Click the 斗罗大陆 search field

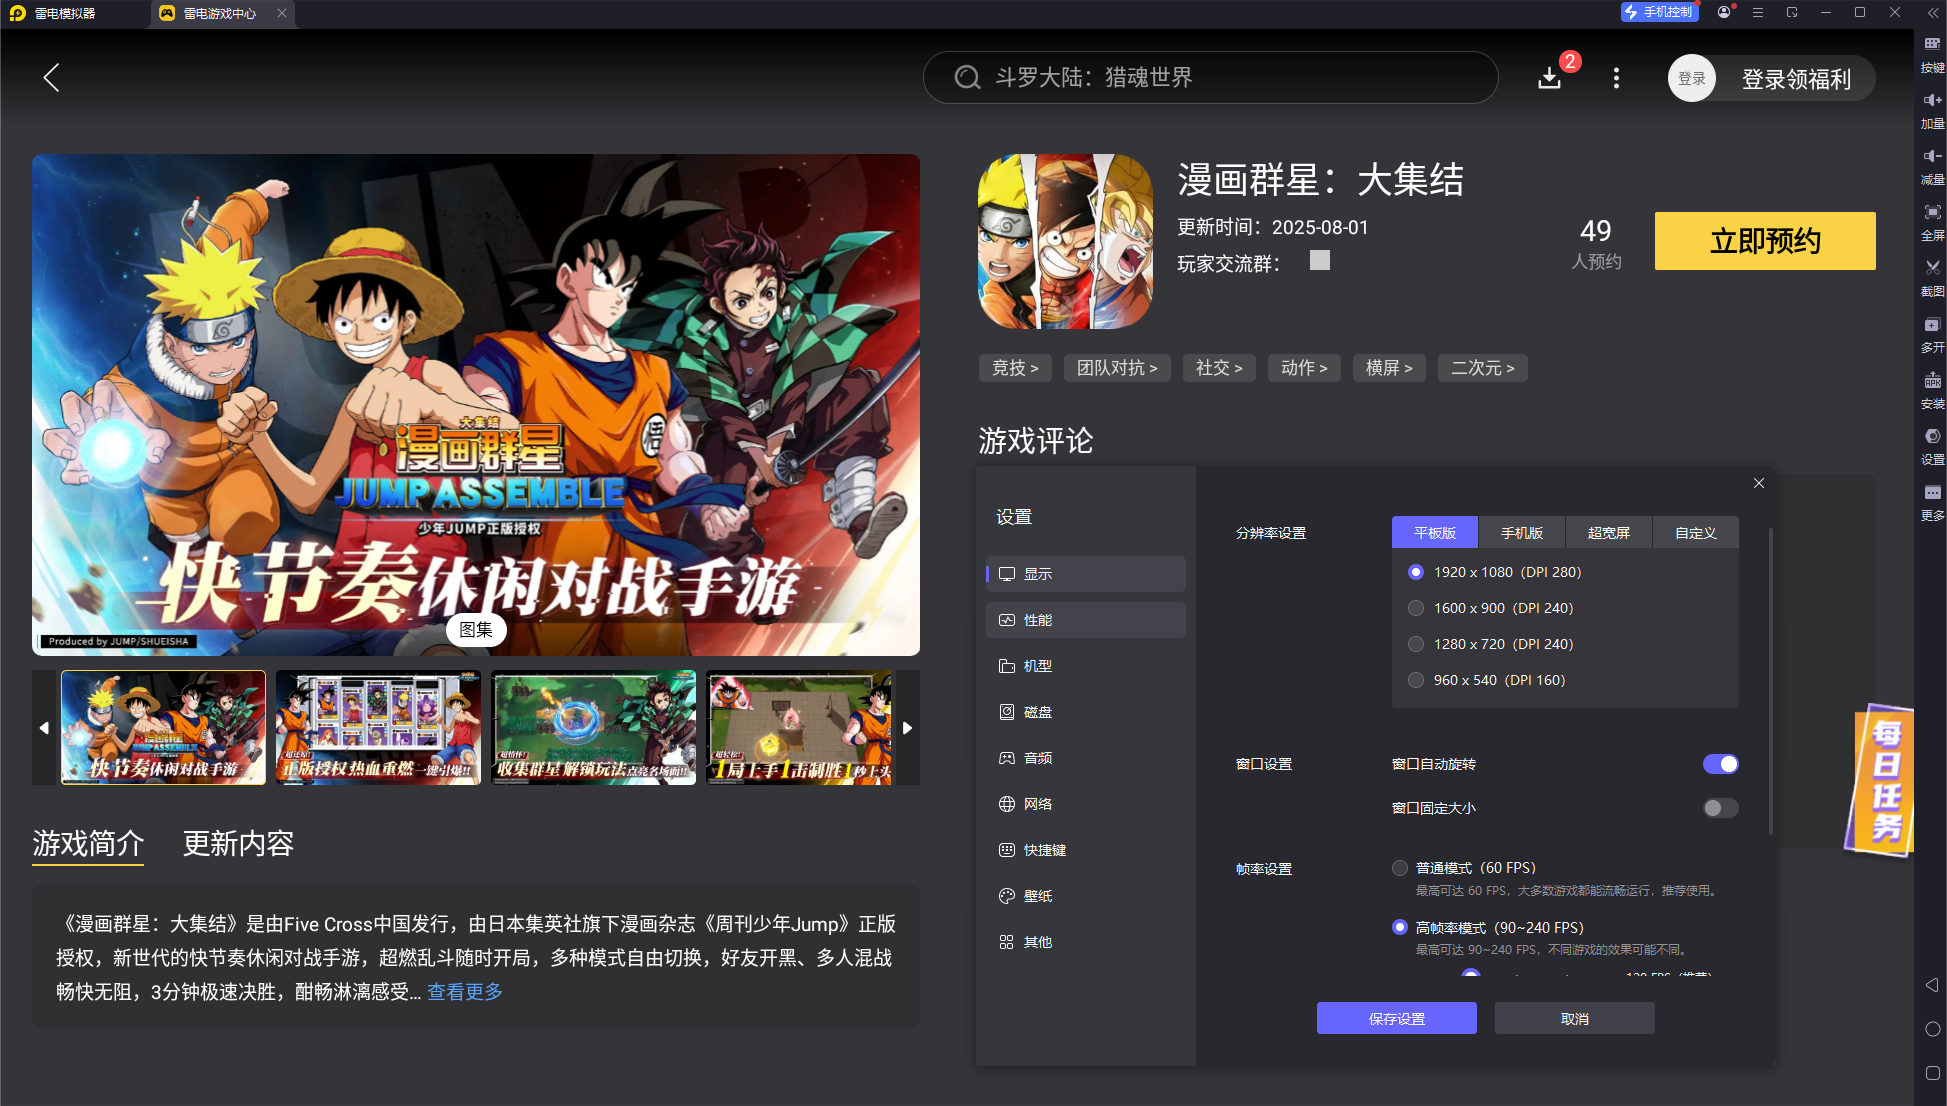(1210, 78)
